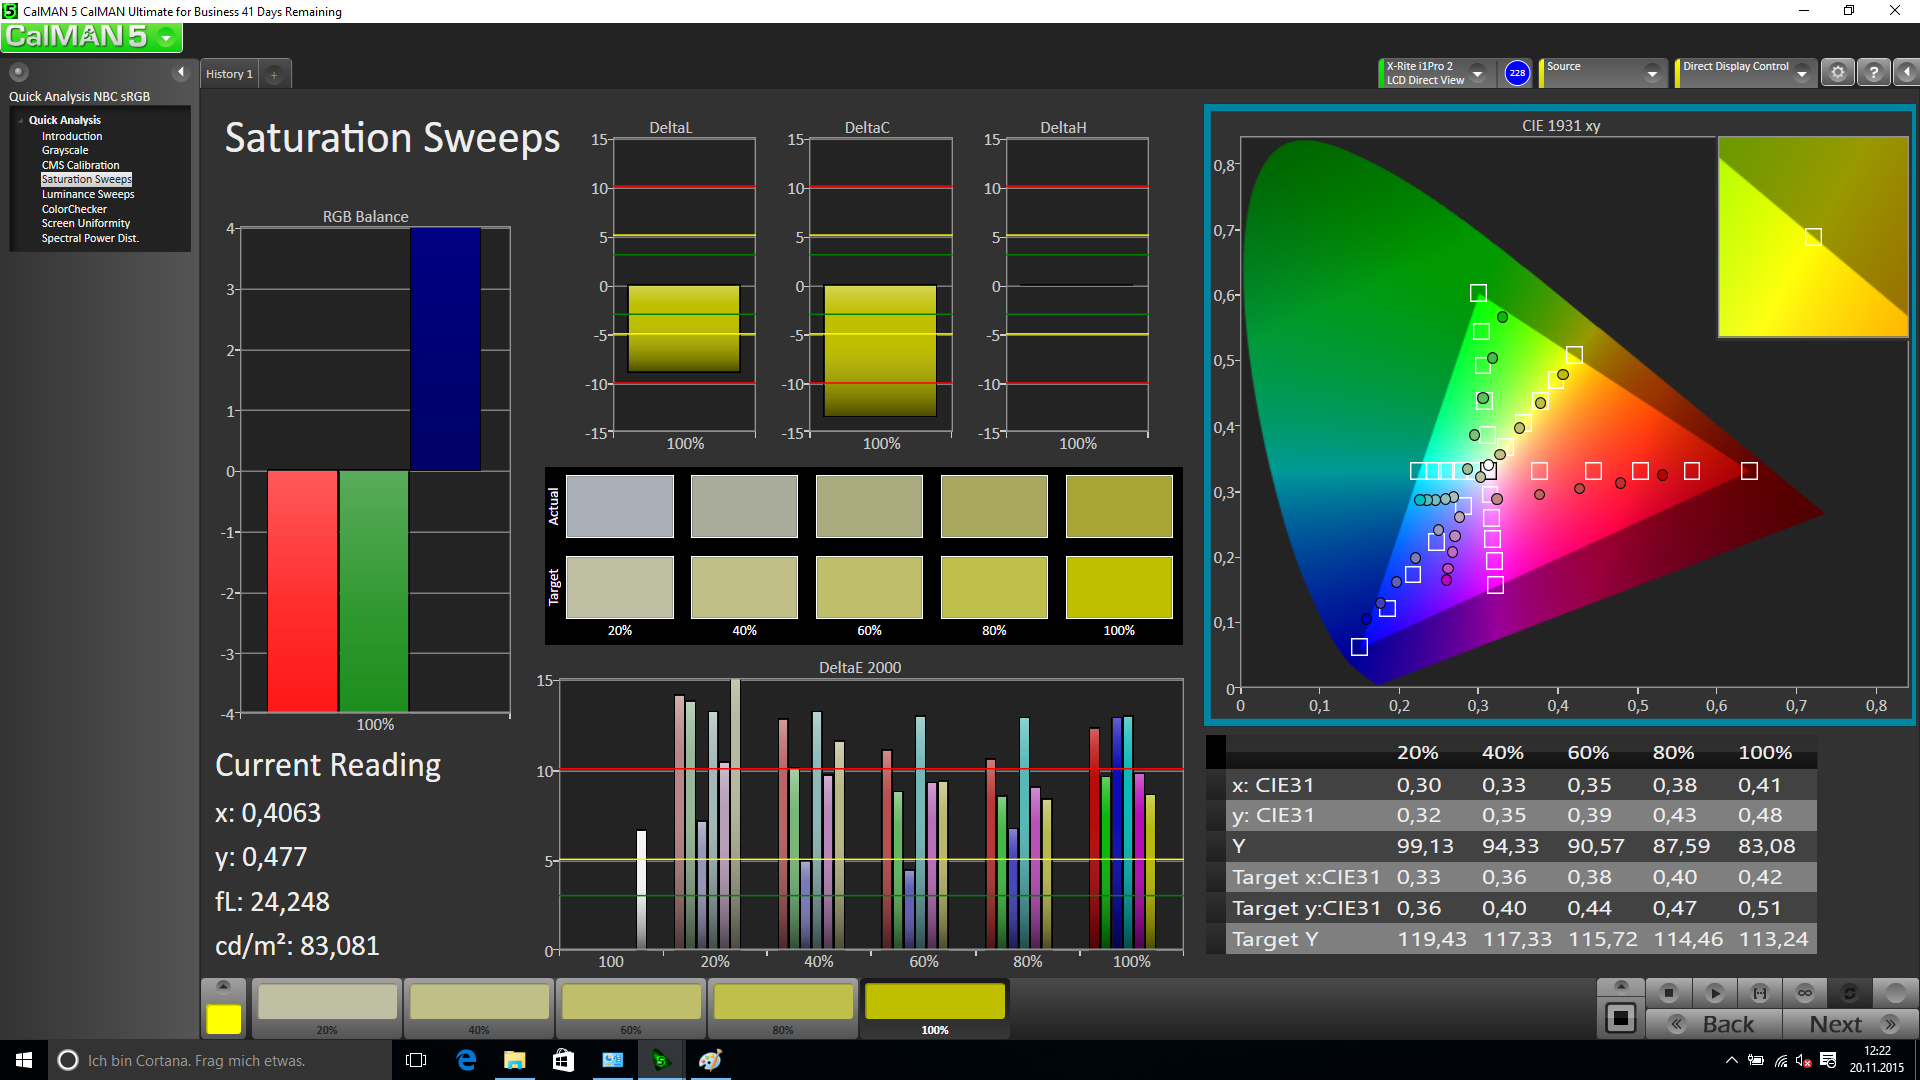Click the continuous read infinity button
This screenshot has height=1080, width=1920.
[x=1805, y=993]
